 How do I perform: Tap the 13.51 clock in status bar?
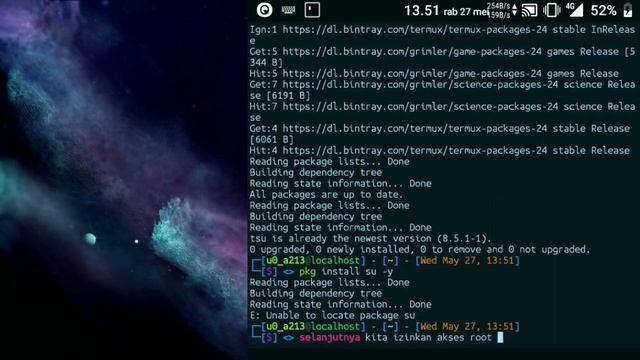coord(422,11)
